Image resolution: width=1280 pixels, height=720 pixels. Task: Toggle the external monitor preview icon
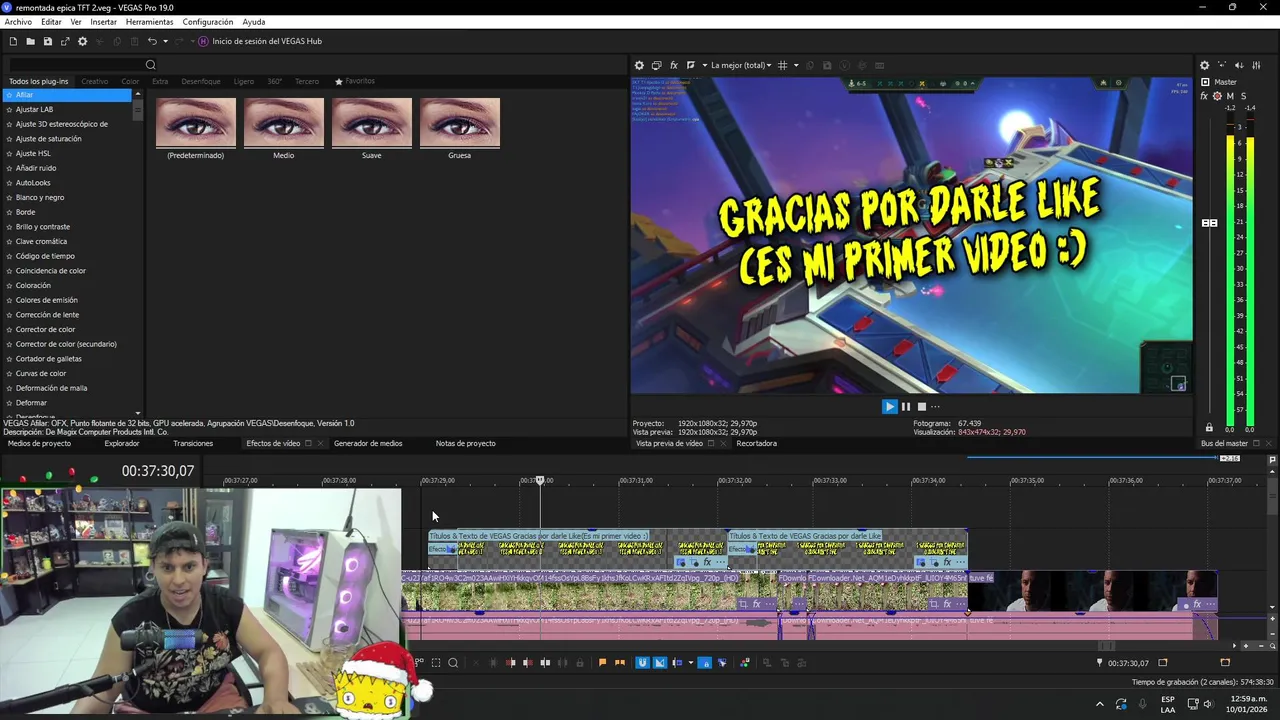point(656,65)
